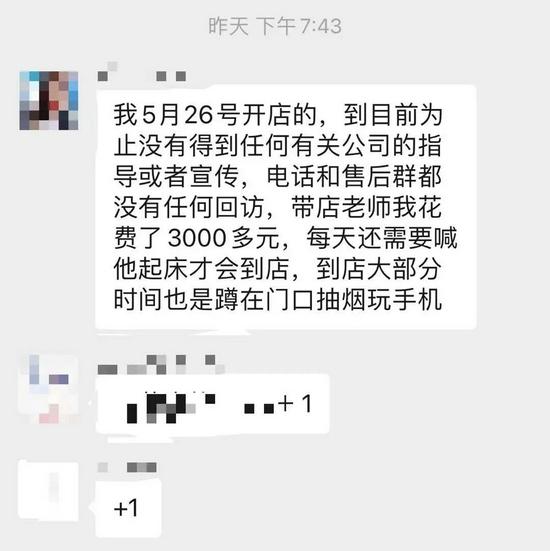Viewport: 550px width, 551px height.
Task: Tap the phrase 导或者宣传
Action: (176, 176)
